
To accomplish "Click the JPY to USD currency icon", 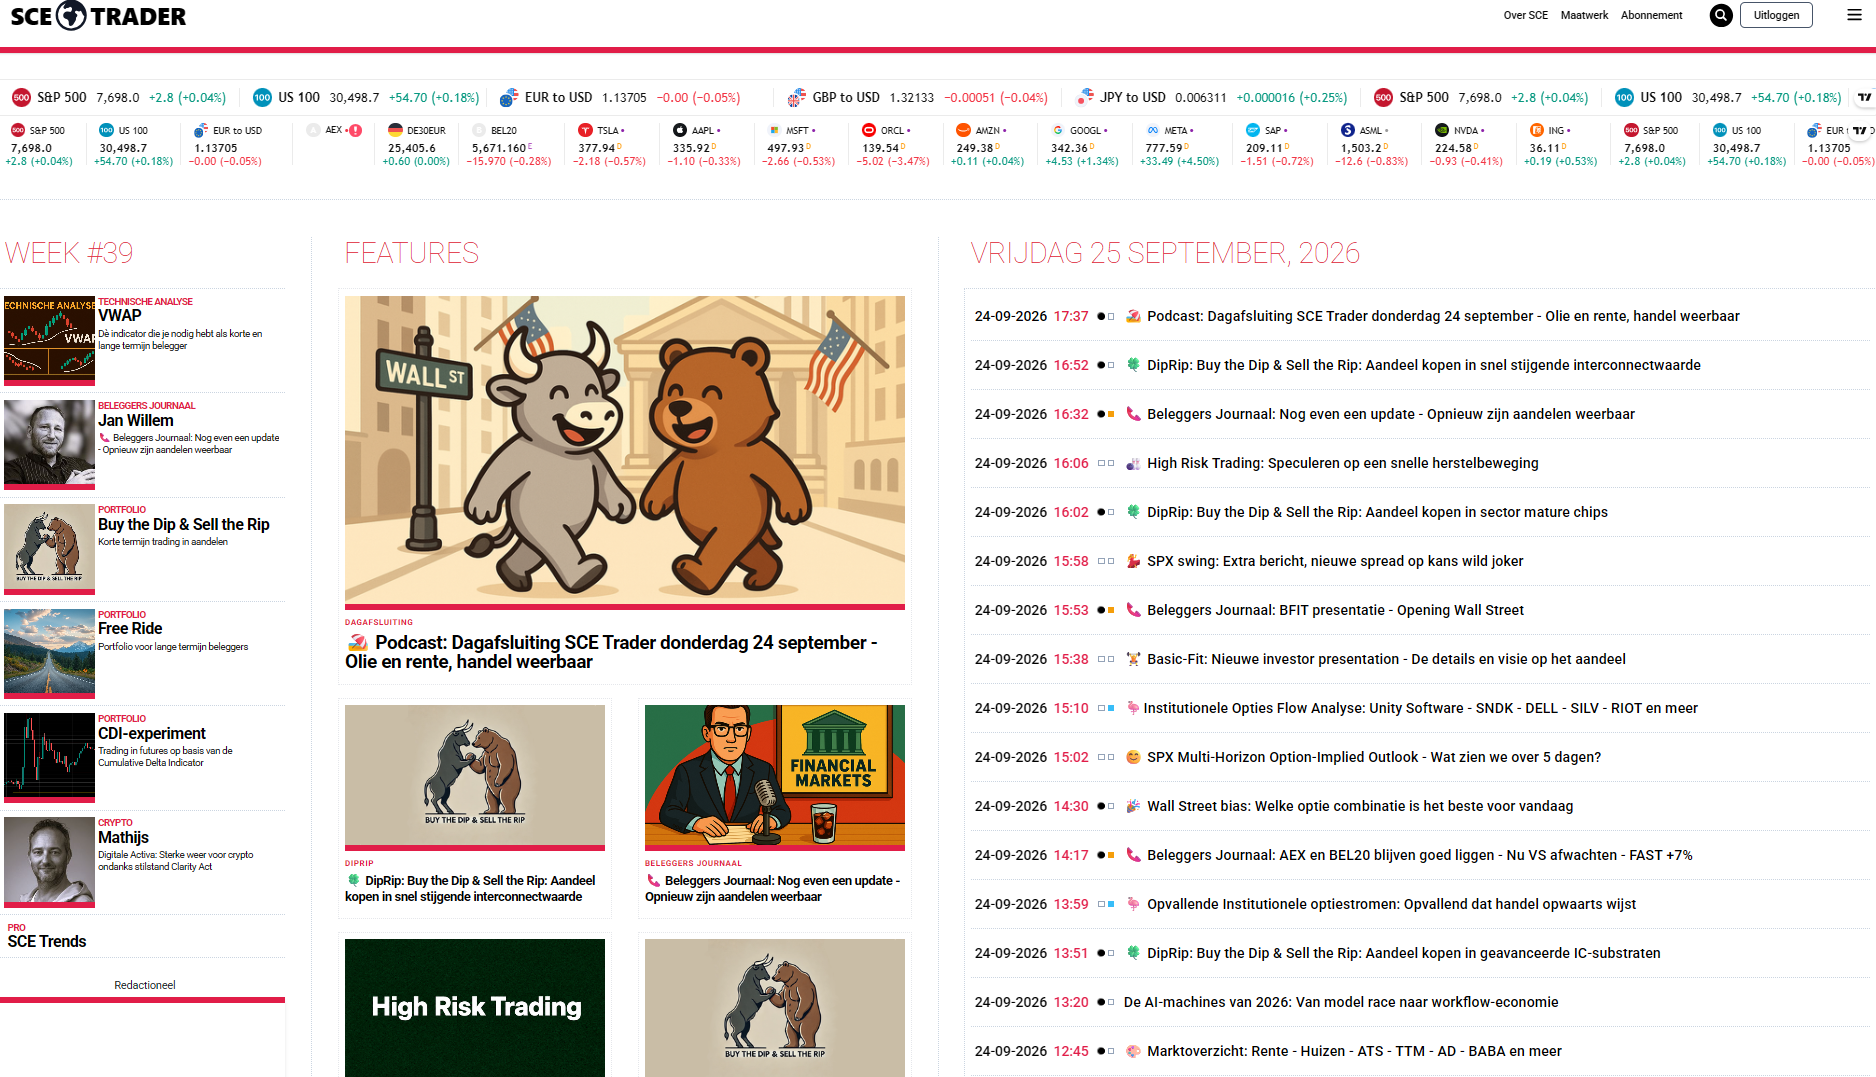I will pos(1085,97).
